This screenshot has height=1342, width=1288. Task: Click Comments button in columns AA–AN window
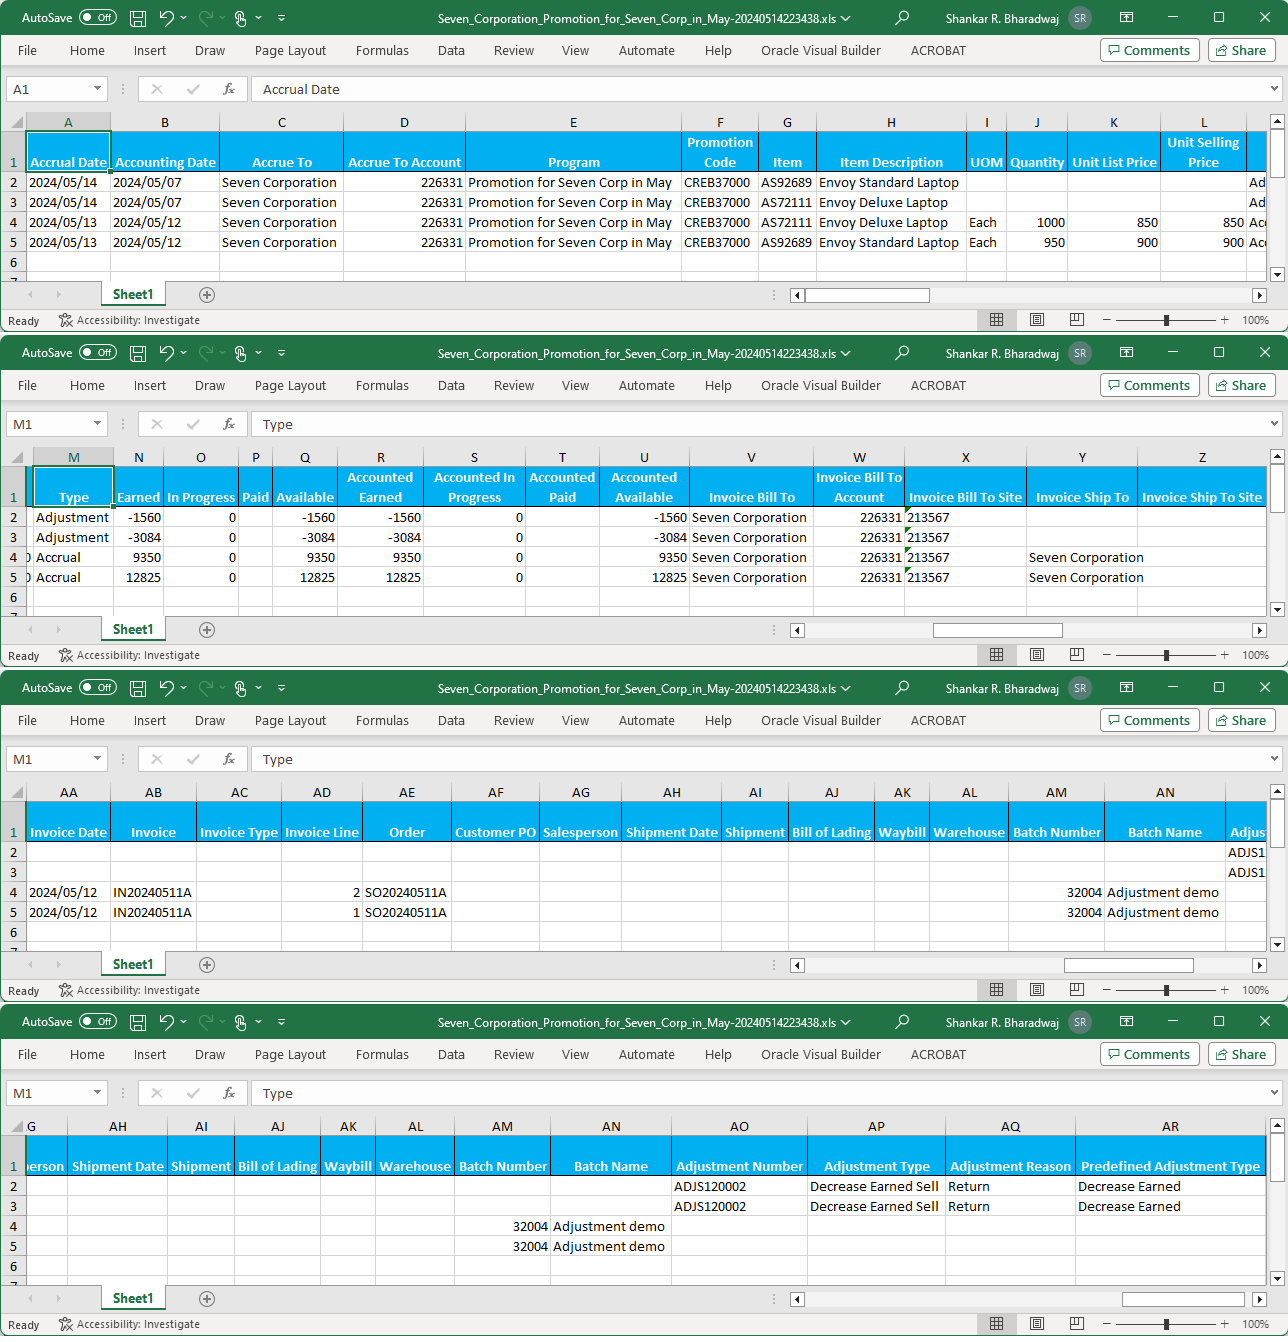tap(1149, 720)
